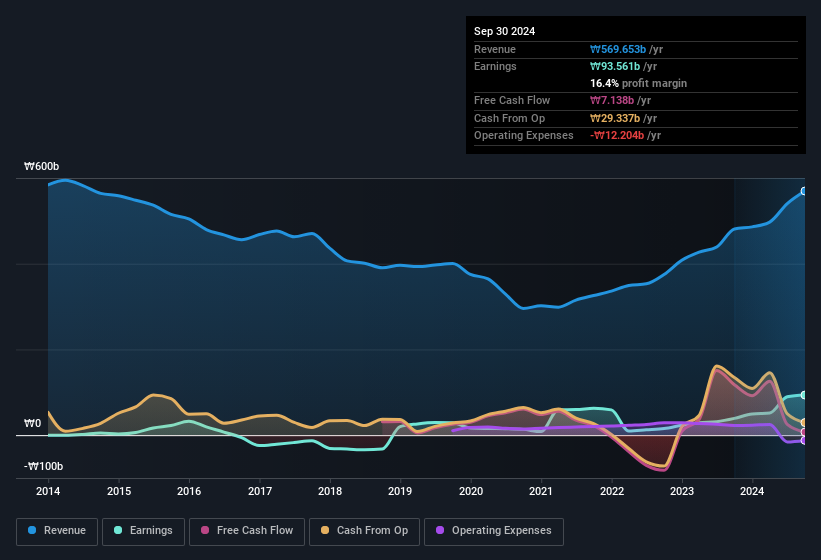This screenshot has width=821, height=560.
Task: Click the 2021 x-axis label
Action: coord(541,491)
